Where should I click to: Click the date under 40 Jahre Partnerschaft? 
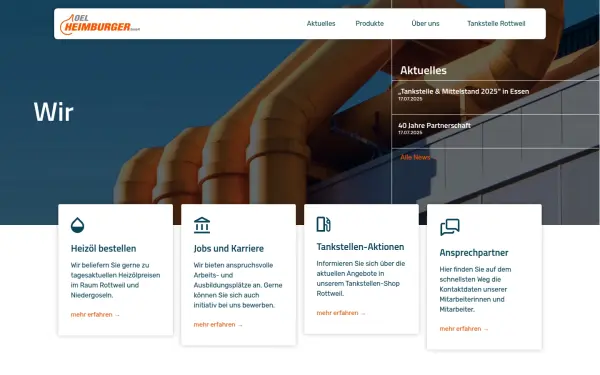point(410,133)
